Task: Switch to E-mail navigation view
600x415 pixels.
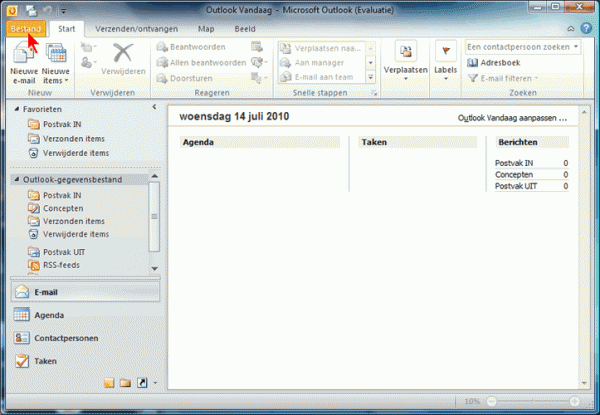Action: click(86, 292)
